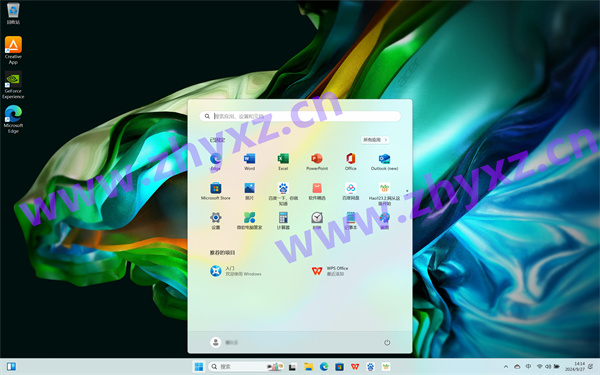Open the Hao123 pinned shortcut

pyautogui.click(x=384, y=194)
